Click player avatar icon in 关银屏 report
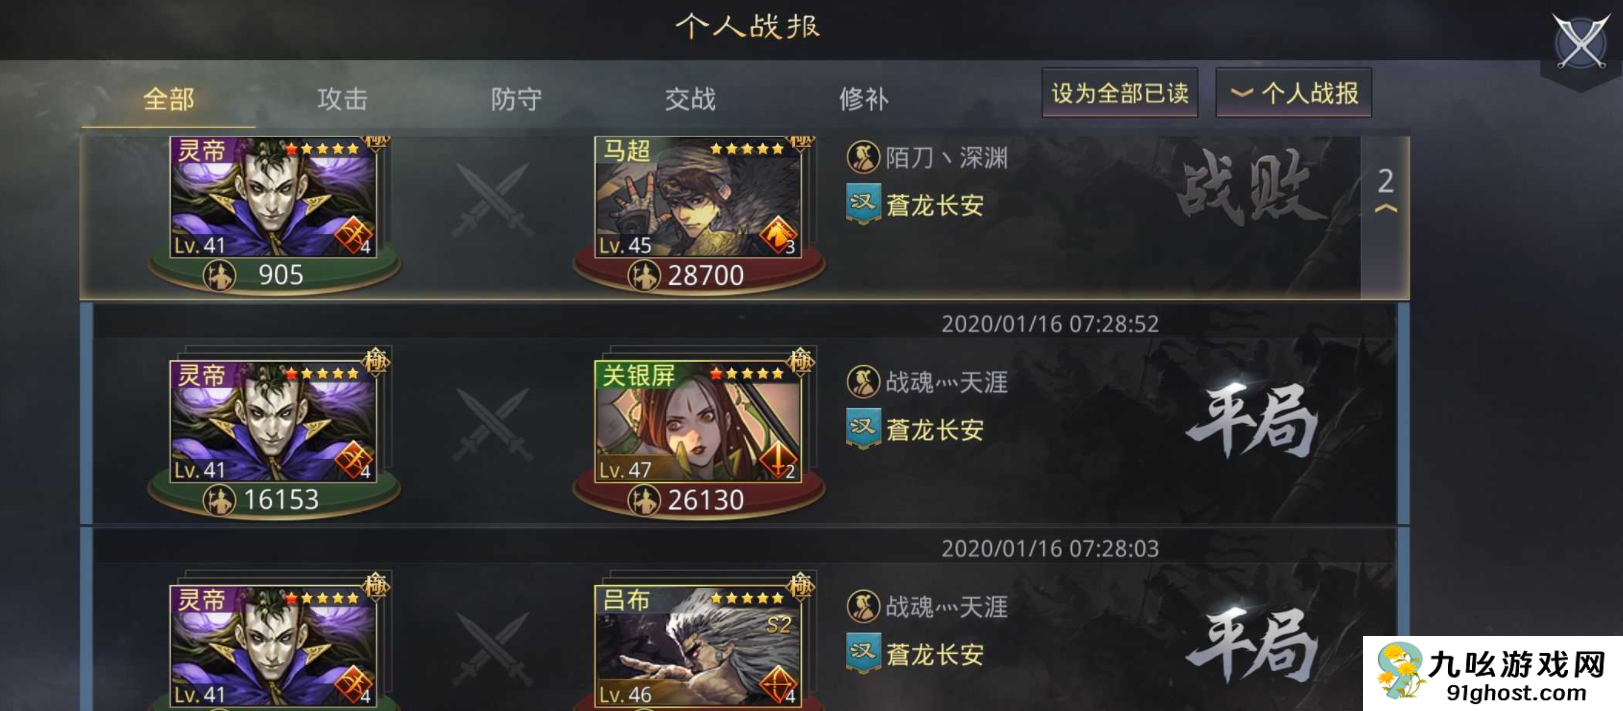Screen dimensions: 1623x711 [863, 381]
